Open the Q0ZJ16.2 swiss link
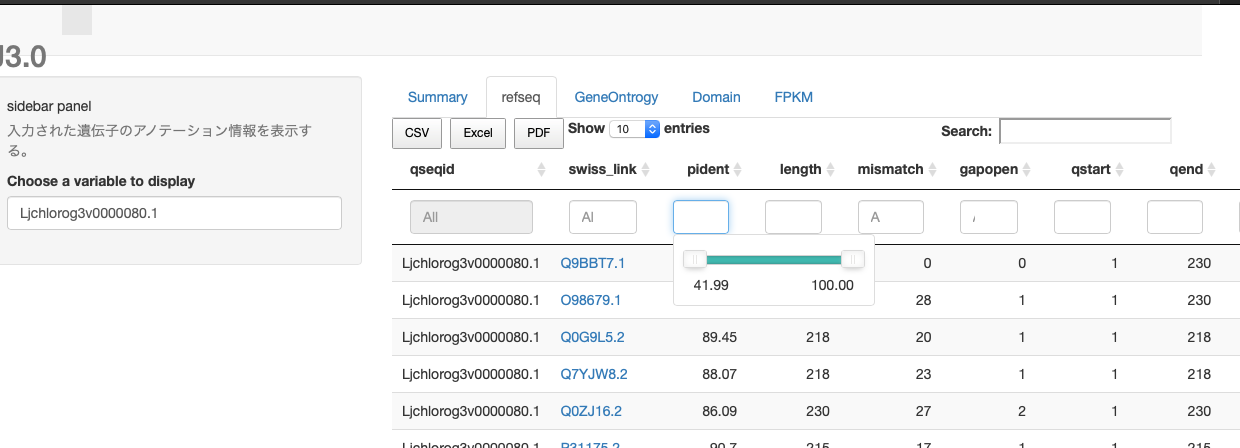Image resolution: width=1240 pixels, height=448 pixels. click(x=591, y=410)
